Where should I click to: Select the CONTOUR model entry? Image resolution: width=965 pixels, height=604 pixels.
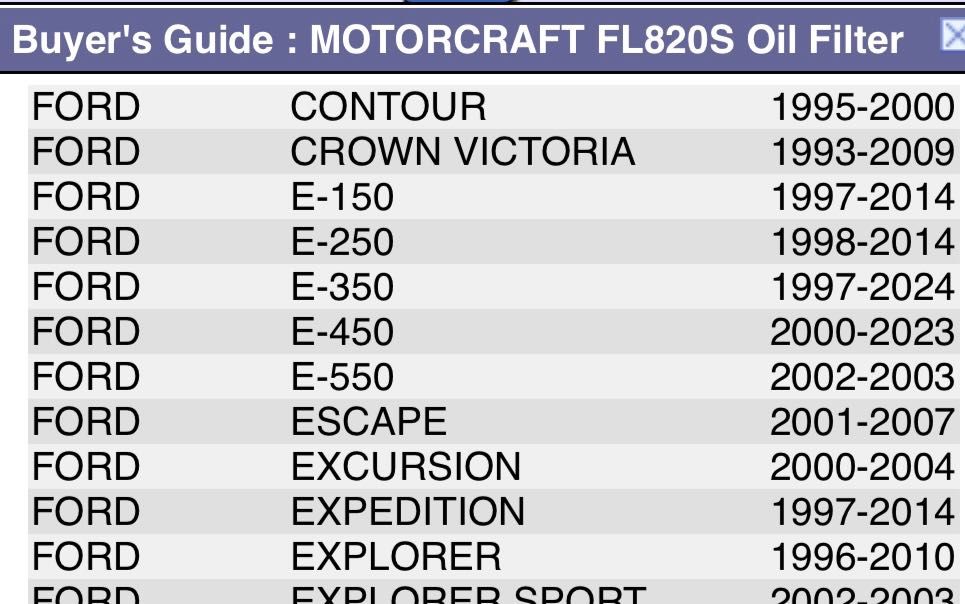point(388,107)
